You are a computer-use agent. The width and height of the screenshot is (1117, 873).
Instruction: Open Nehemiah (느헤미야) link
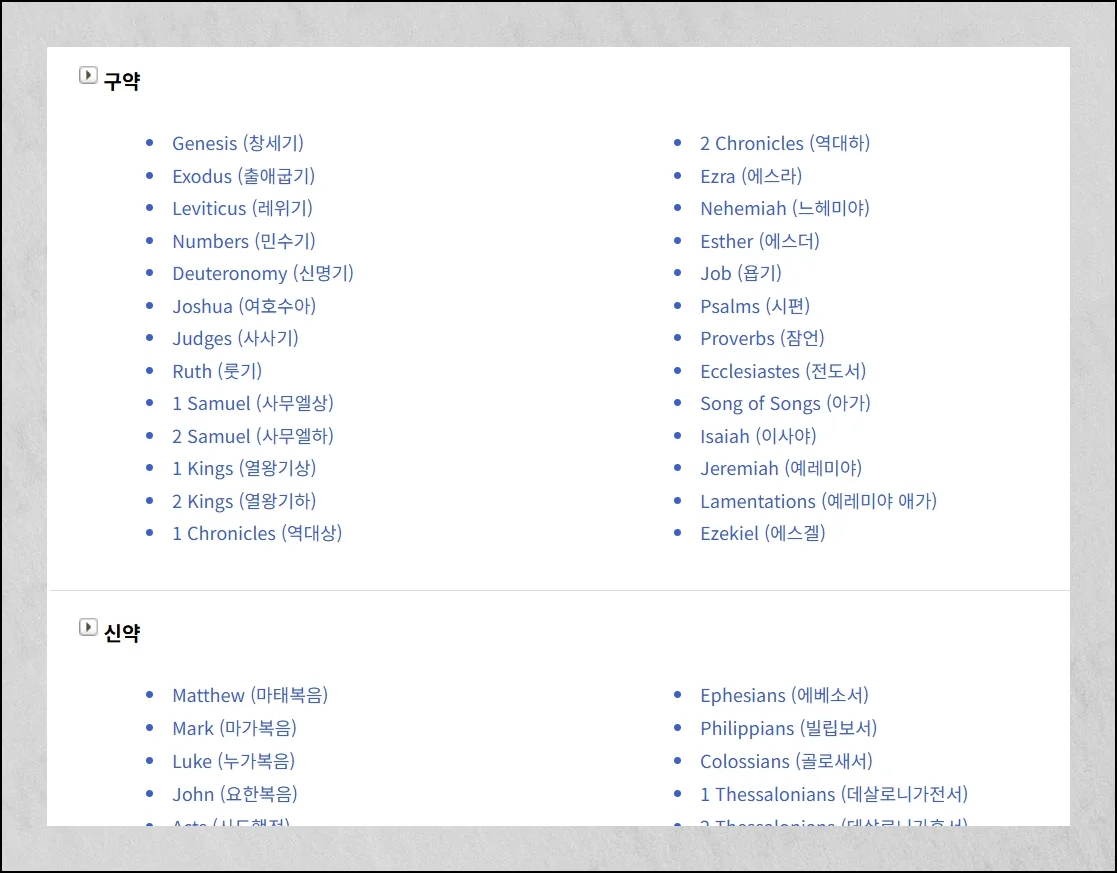tap(784, 208)
